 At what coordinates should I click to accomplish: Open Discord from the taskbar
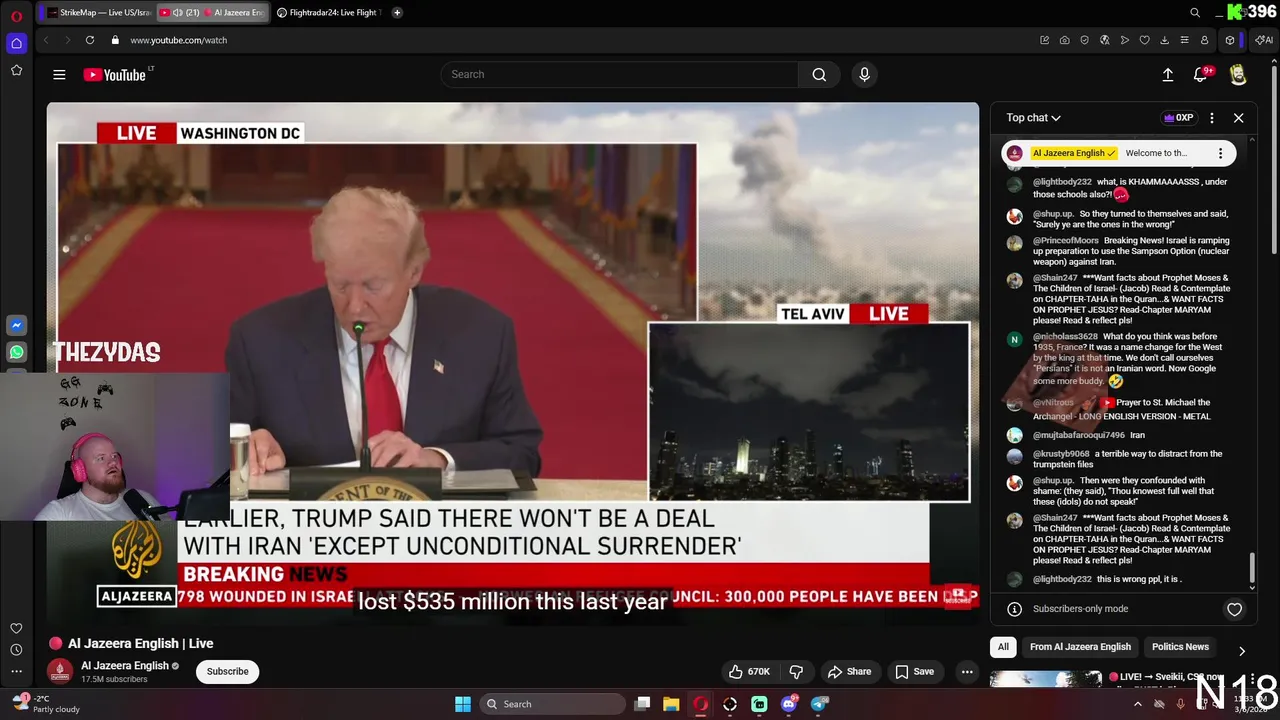tap(789, 704)
